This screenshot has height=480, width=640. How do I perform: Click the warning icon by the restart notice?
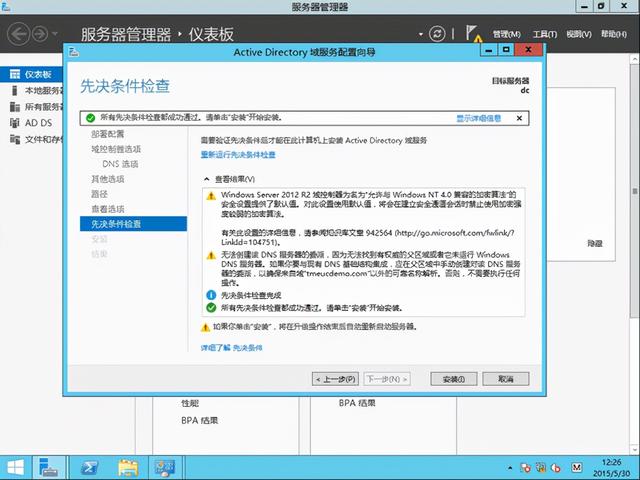pos(205,327)
